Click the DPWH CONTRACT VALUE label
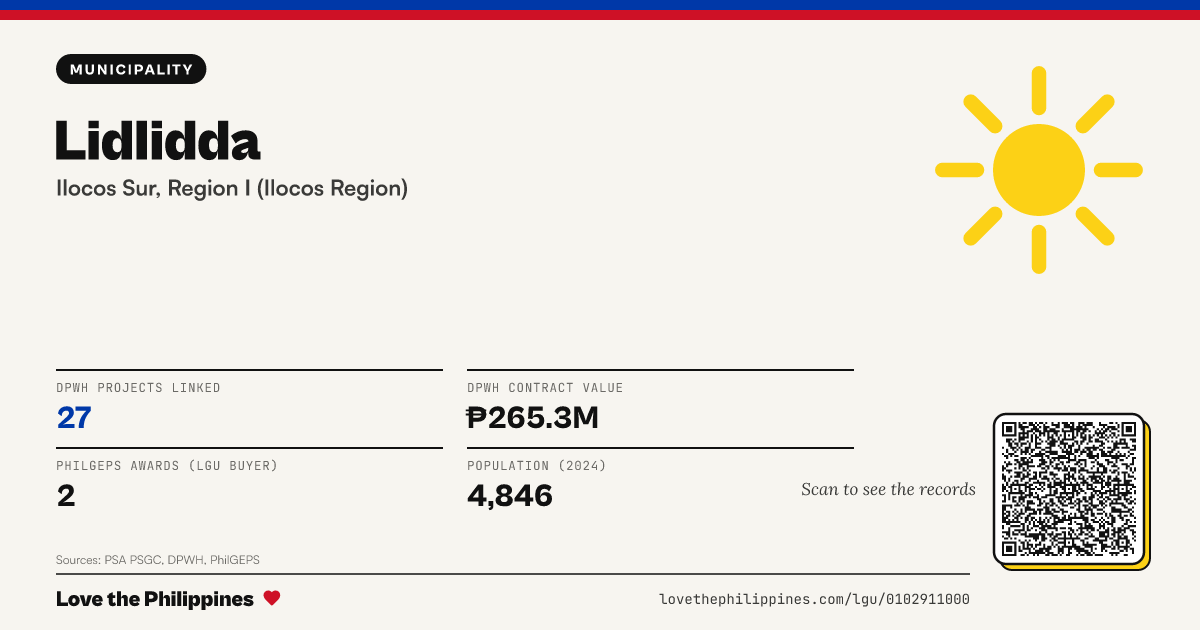This screenshot has width=1200, height=630. (x=545, y=388)
